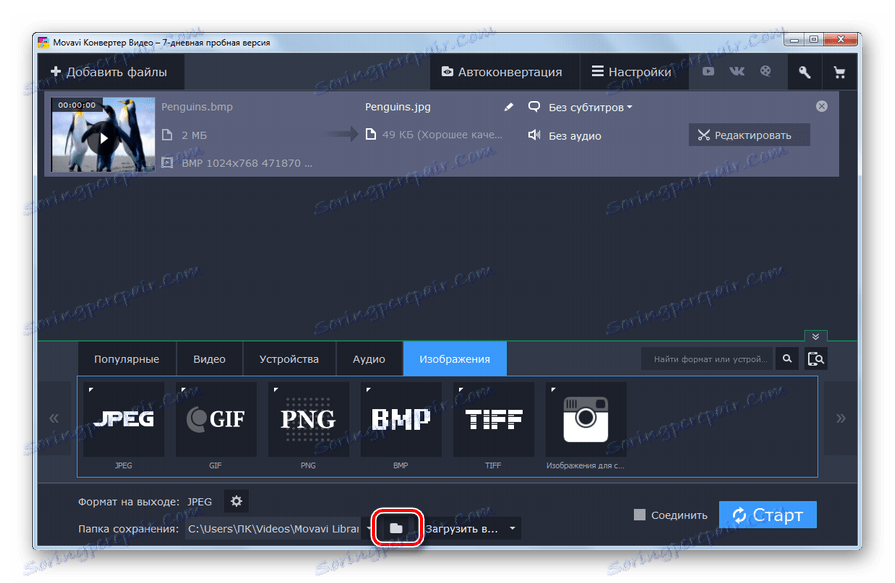
Task: Click the format search input field
Action: pyautogui.click(x=707, y=359)
